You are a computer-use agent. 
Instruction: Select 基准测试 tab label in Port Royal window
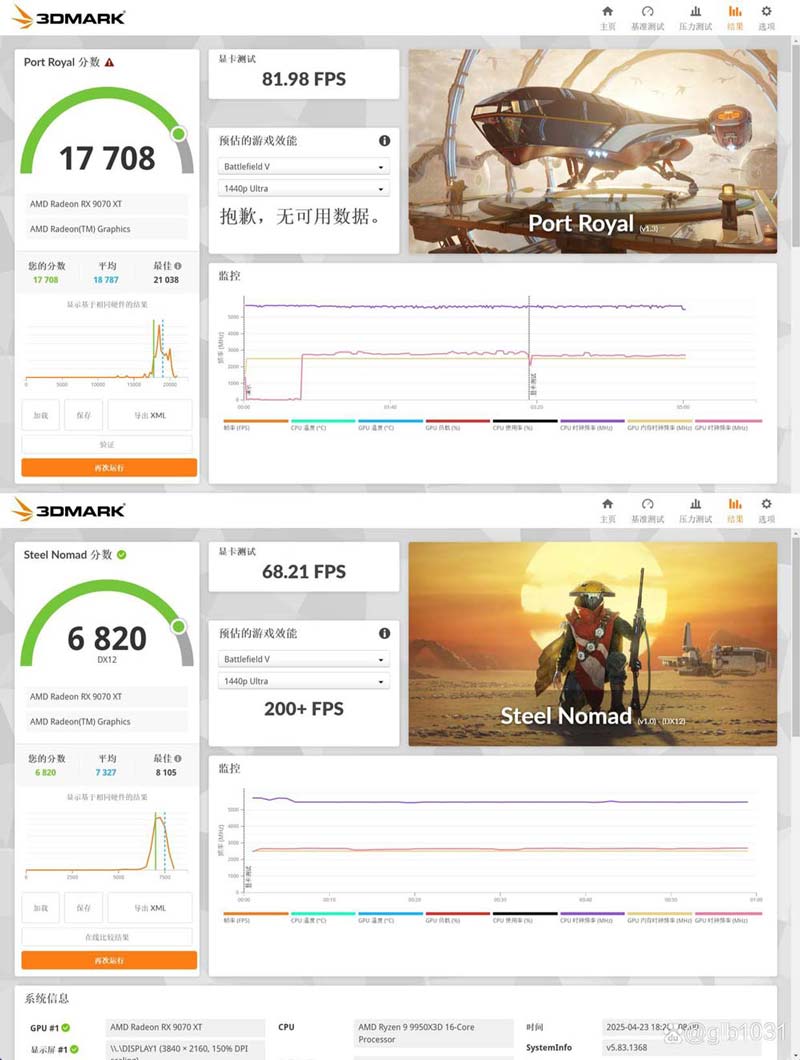point(647,27)
